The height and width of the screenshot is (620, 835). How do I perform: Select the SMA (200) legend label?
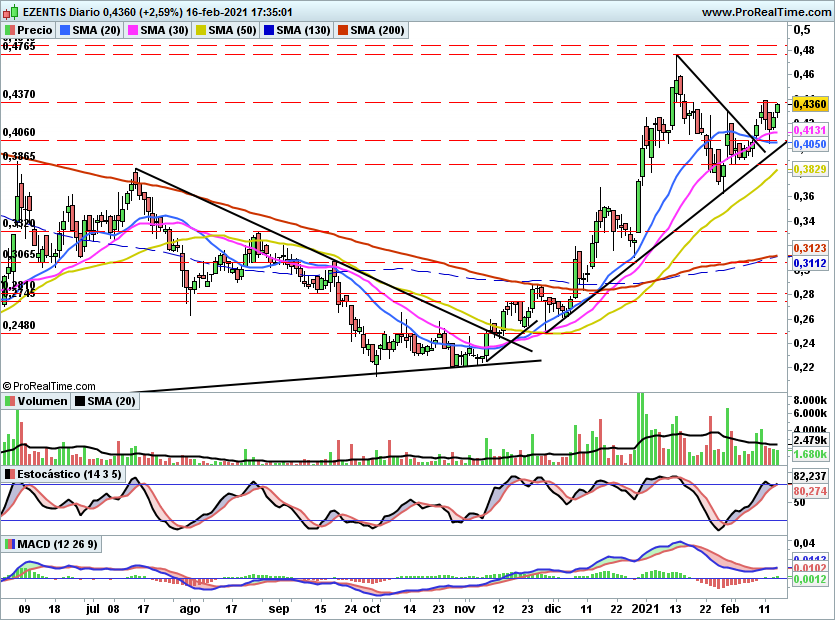click(377, 31)
